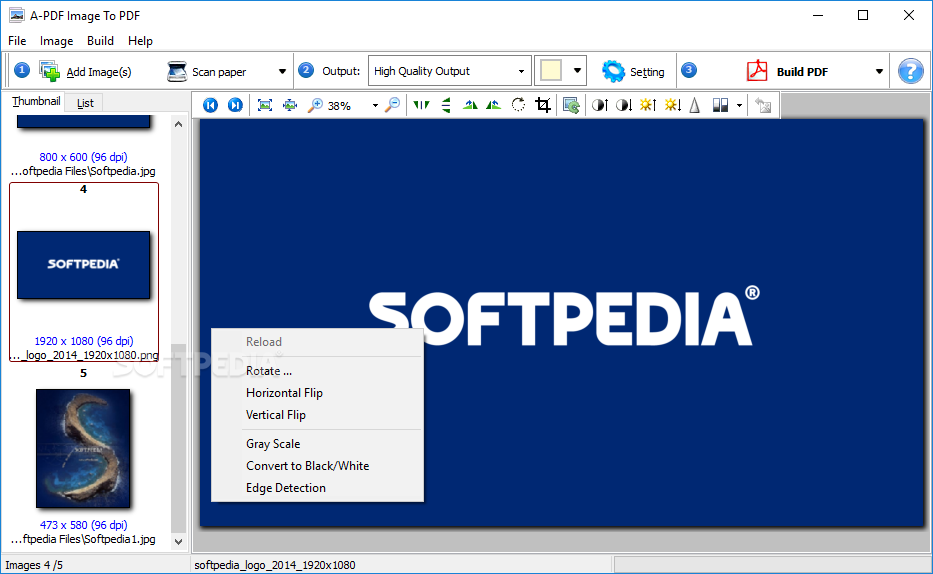This screenshot has height=574, width=933.
Task: Click the undo image changes icon
Action: click(763, 105)
